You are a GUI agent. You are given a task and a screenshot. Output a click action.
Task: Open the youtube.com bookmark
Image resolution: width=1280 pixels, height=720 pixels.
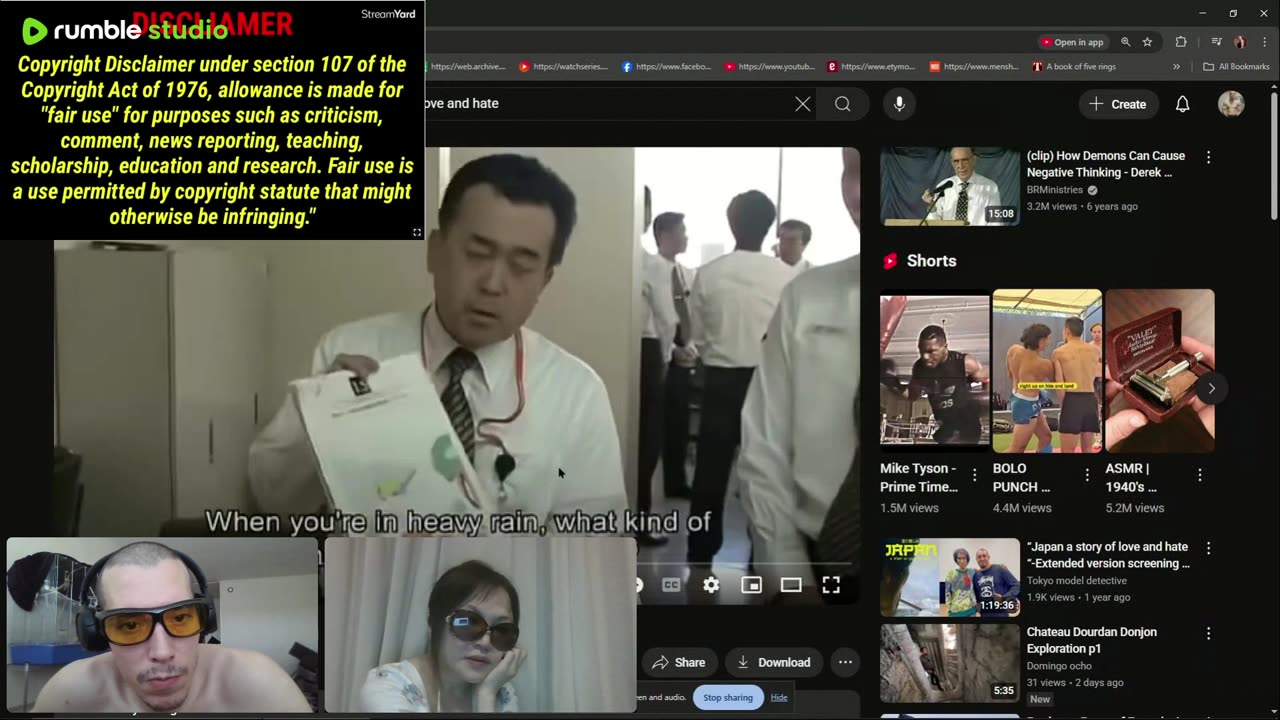click(x=770, y=67)
